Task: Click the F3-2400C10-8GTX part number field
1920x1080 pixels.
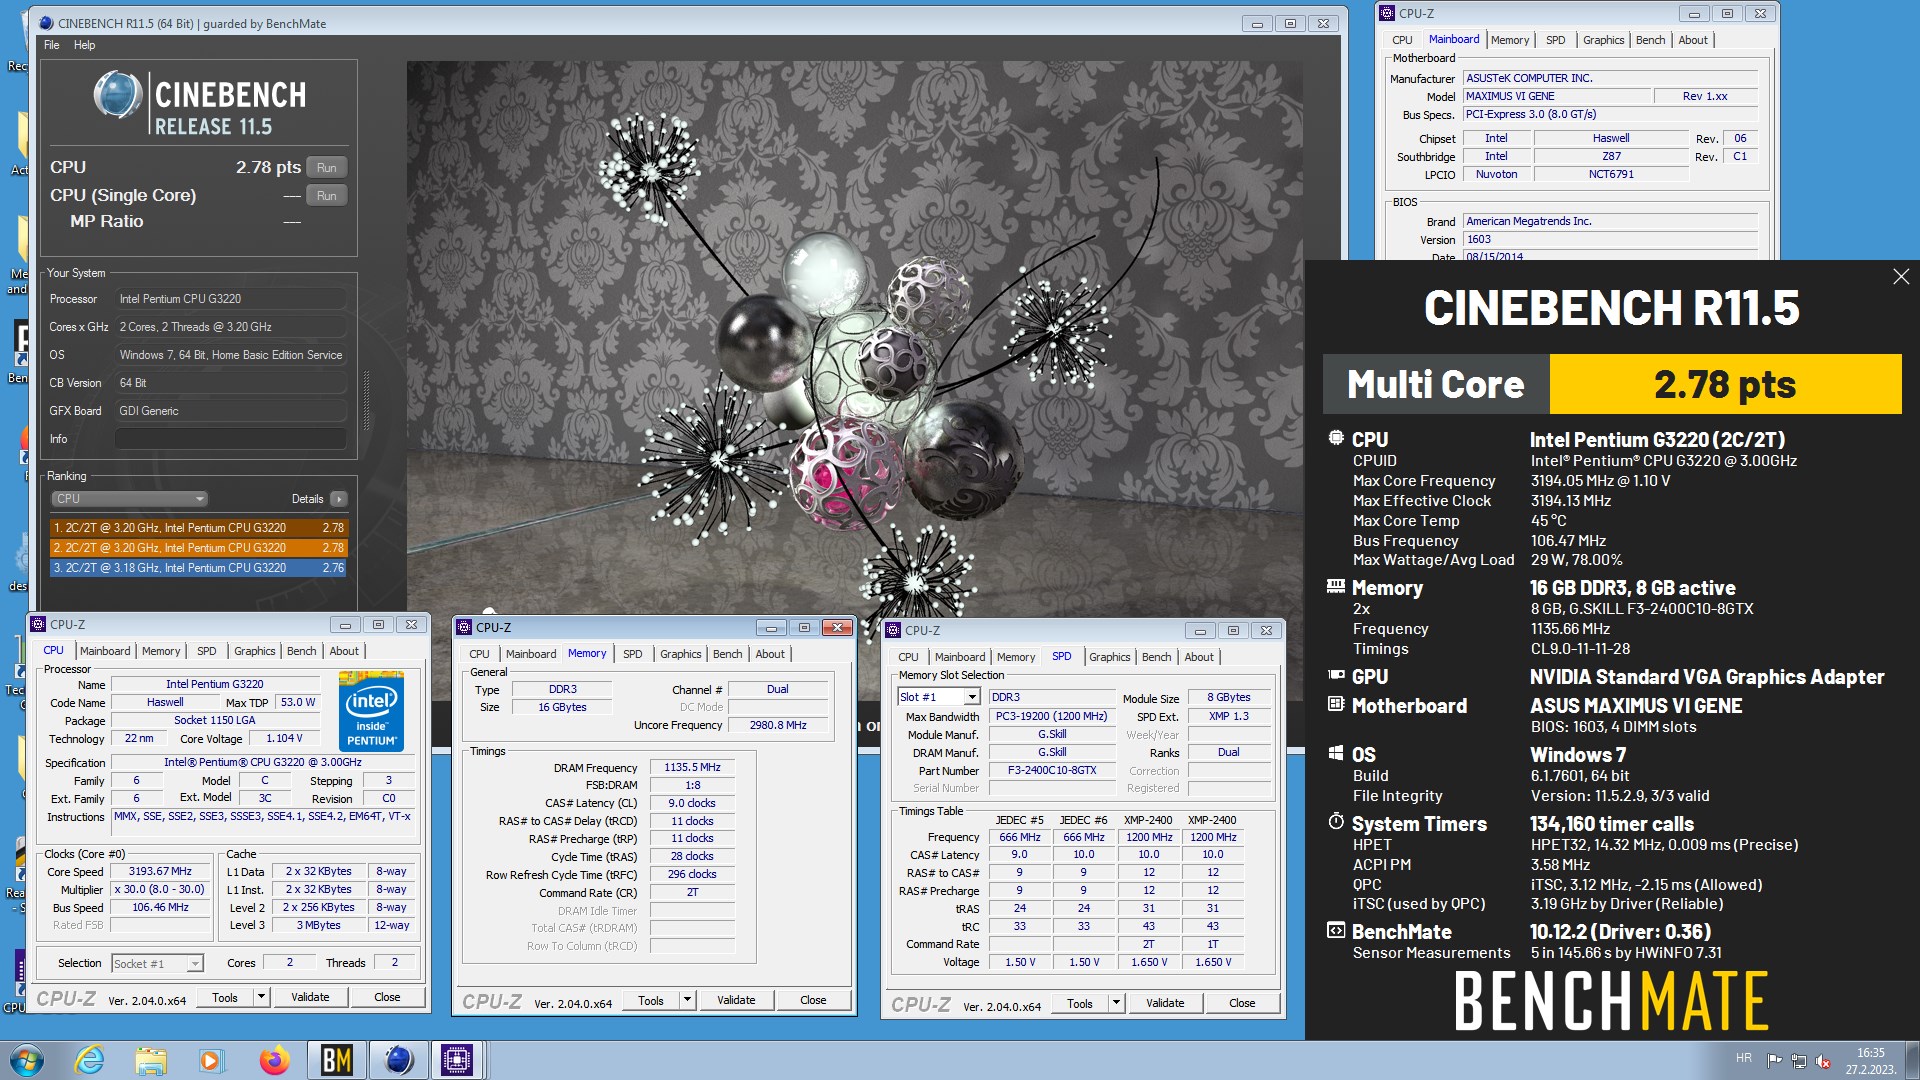Action: pos(1051,771)
